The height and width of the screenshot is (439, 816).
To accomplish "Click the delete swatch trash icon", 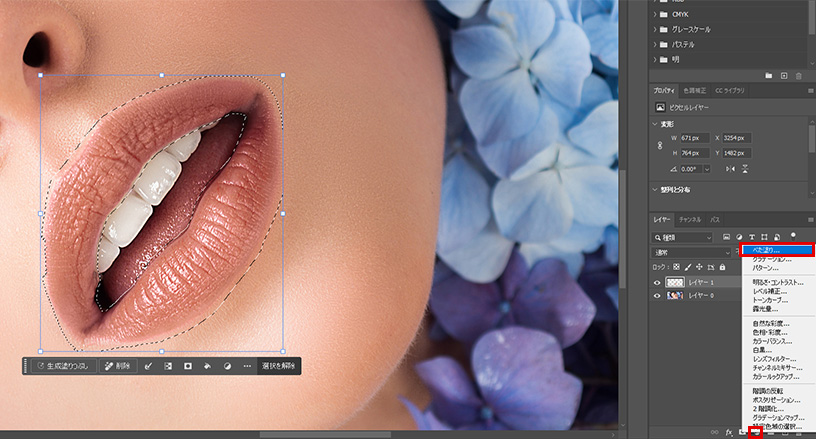I will [799, 75].
